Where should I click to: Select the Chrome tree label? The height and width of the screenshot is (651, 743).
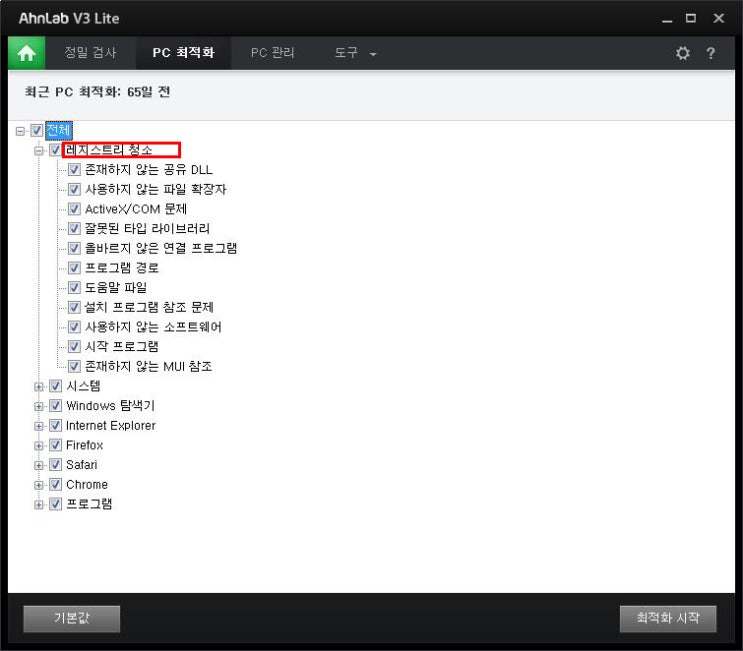pyautogui.click(x=87, y=484)
